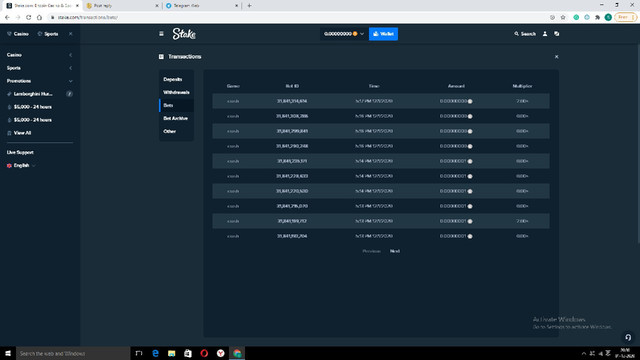
Task: Click the Stake logo
Action: [184, 34]
